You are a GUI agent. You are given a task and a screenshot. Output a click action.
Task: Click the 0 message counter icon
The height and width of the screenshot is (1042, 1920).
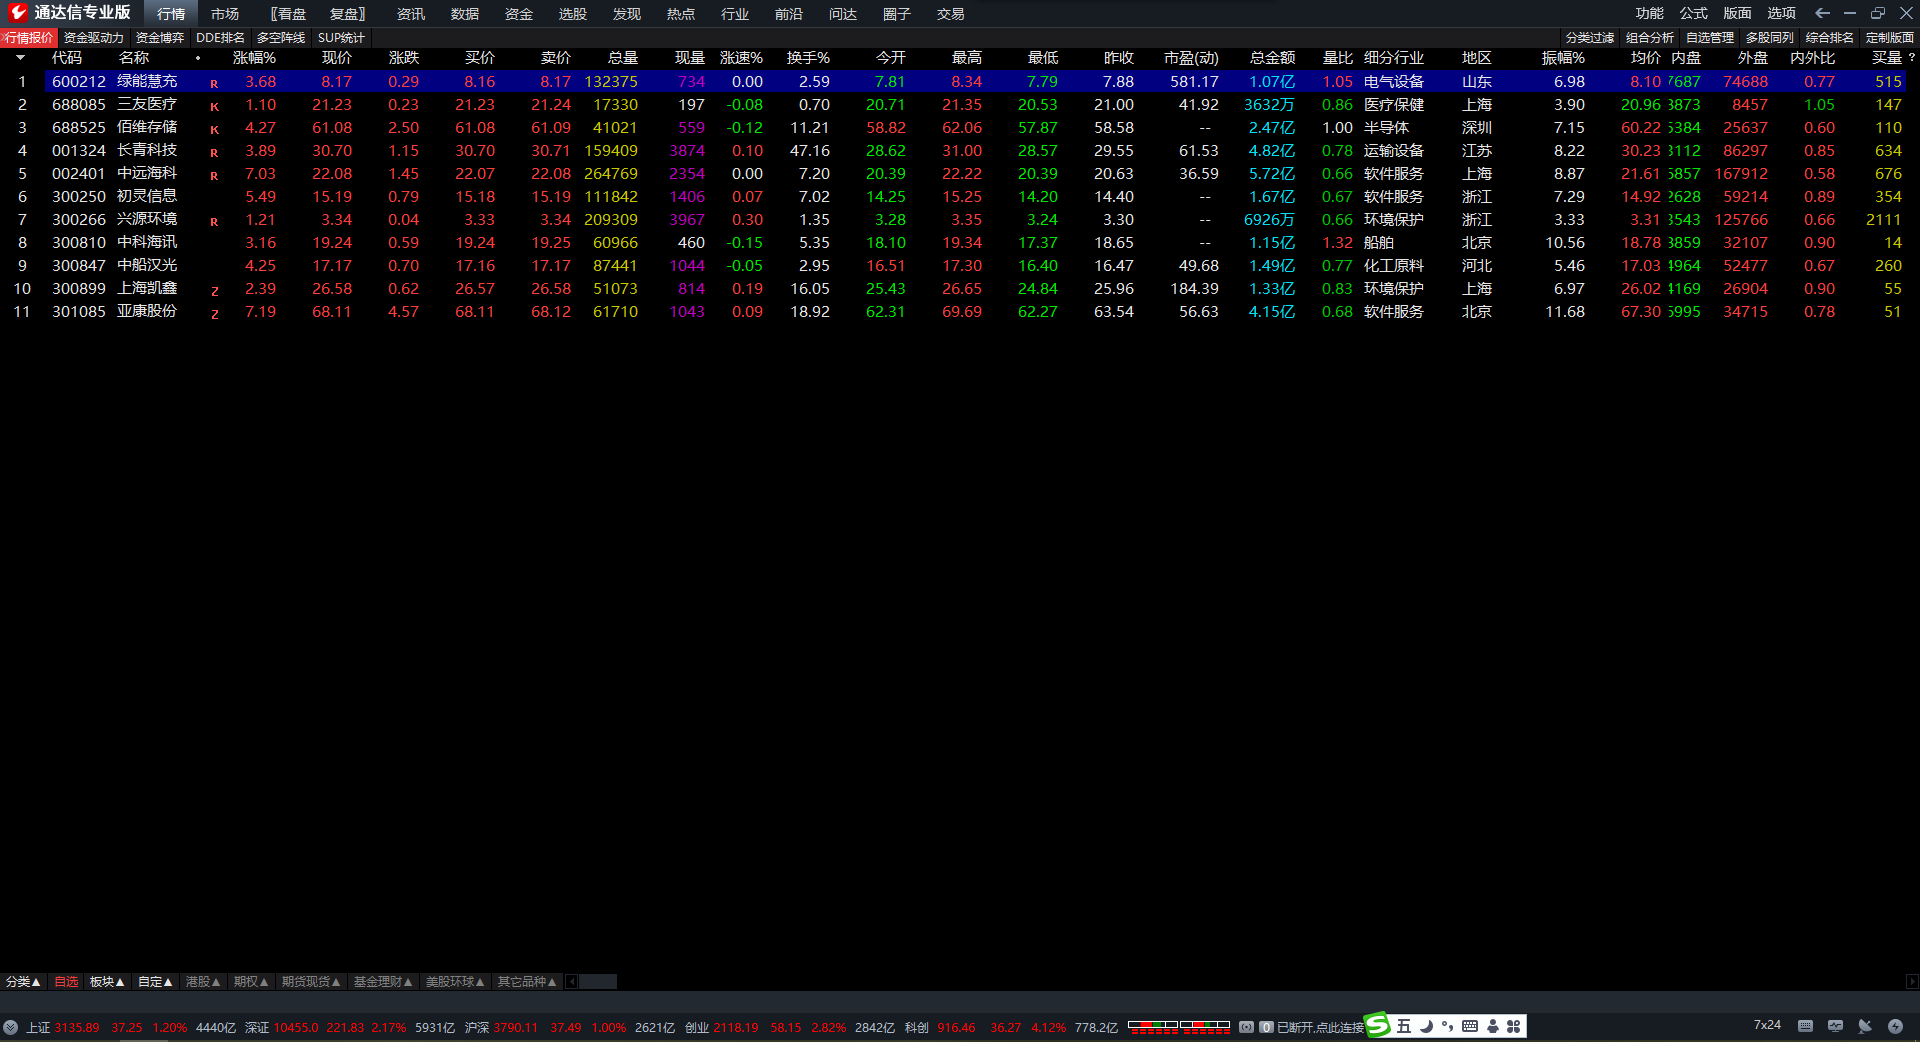tap(1266, 1027)
